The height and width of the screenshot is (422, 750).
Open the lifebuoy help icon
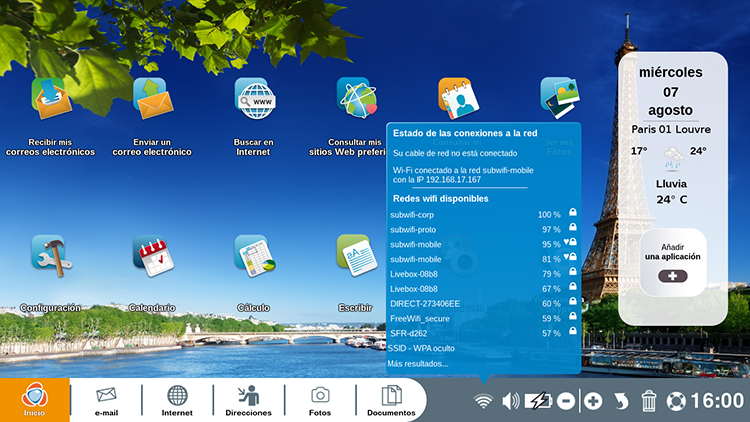pos(677,401)
